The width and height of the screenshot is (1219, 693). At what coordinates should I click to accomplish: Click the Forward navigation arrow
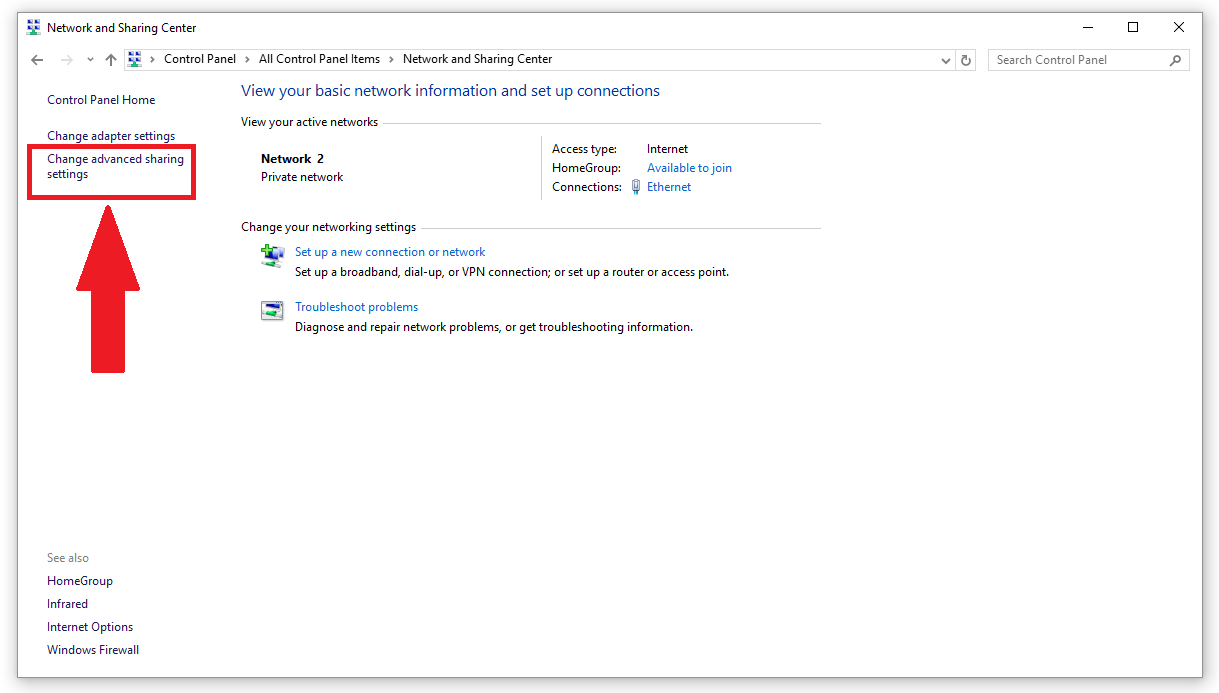pos(67,60)
